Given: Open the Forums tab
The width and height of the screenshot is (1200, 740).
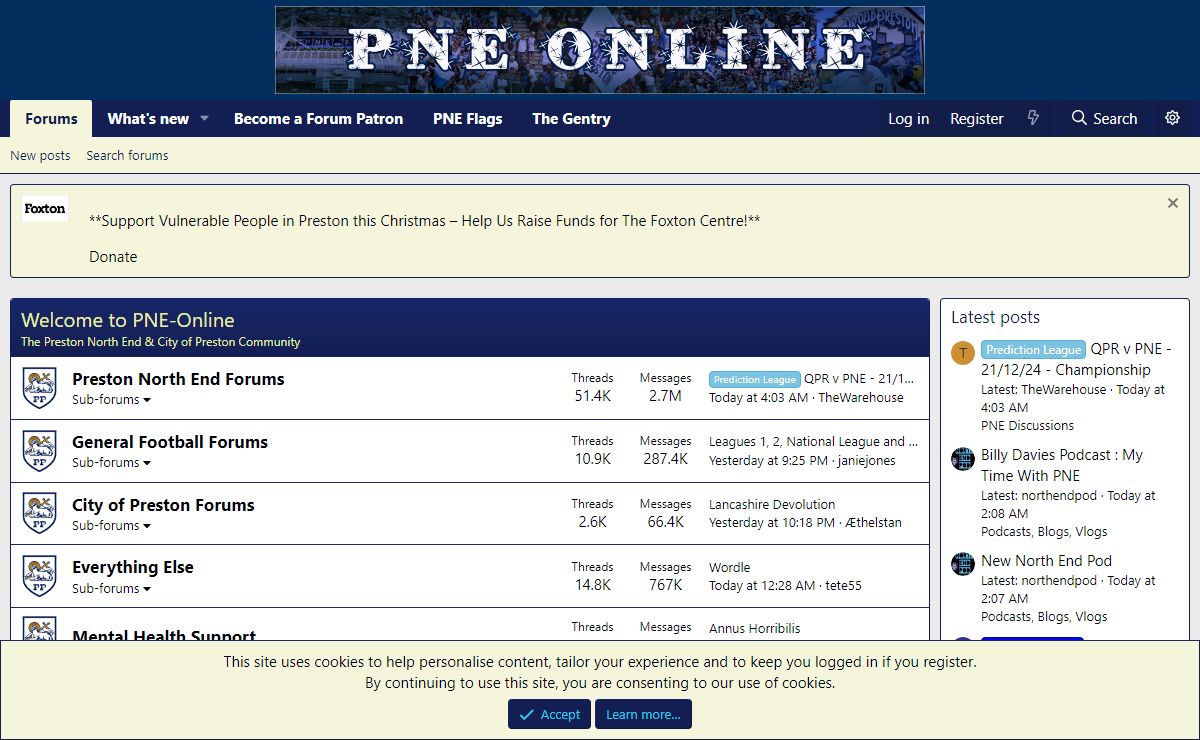Looking at the screenshot, I should [51, 118].
